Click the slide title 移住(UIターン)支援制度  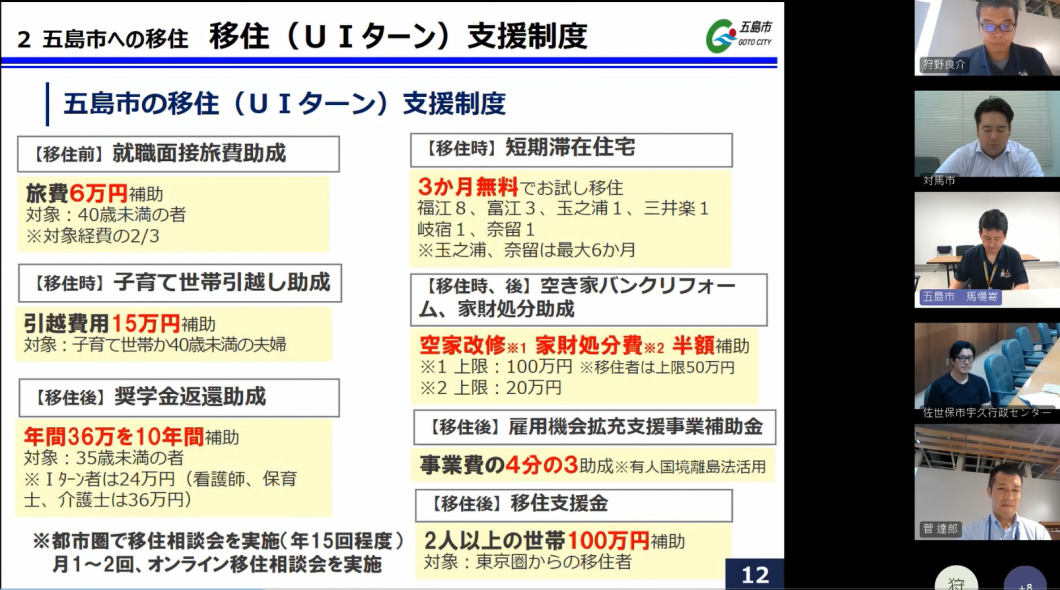point(398,37)
